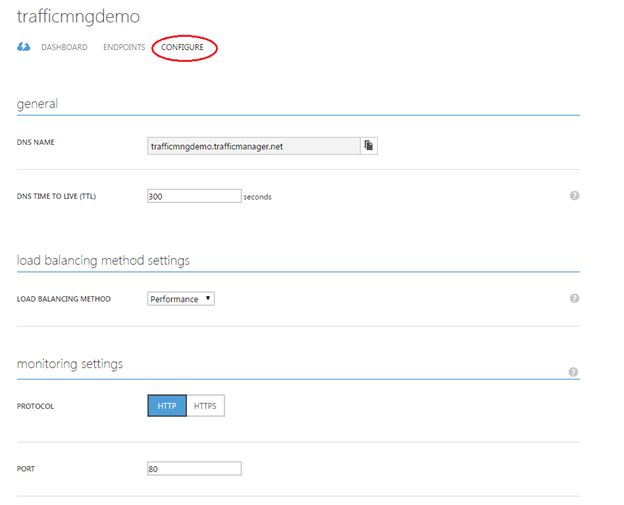
Task: Click the 'general' section heading
Action: (x=37, y=104)
